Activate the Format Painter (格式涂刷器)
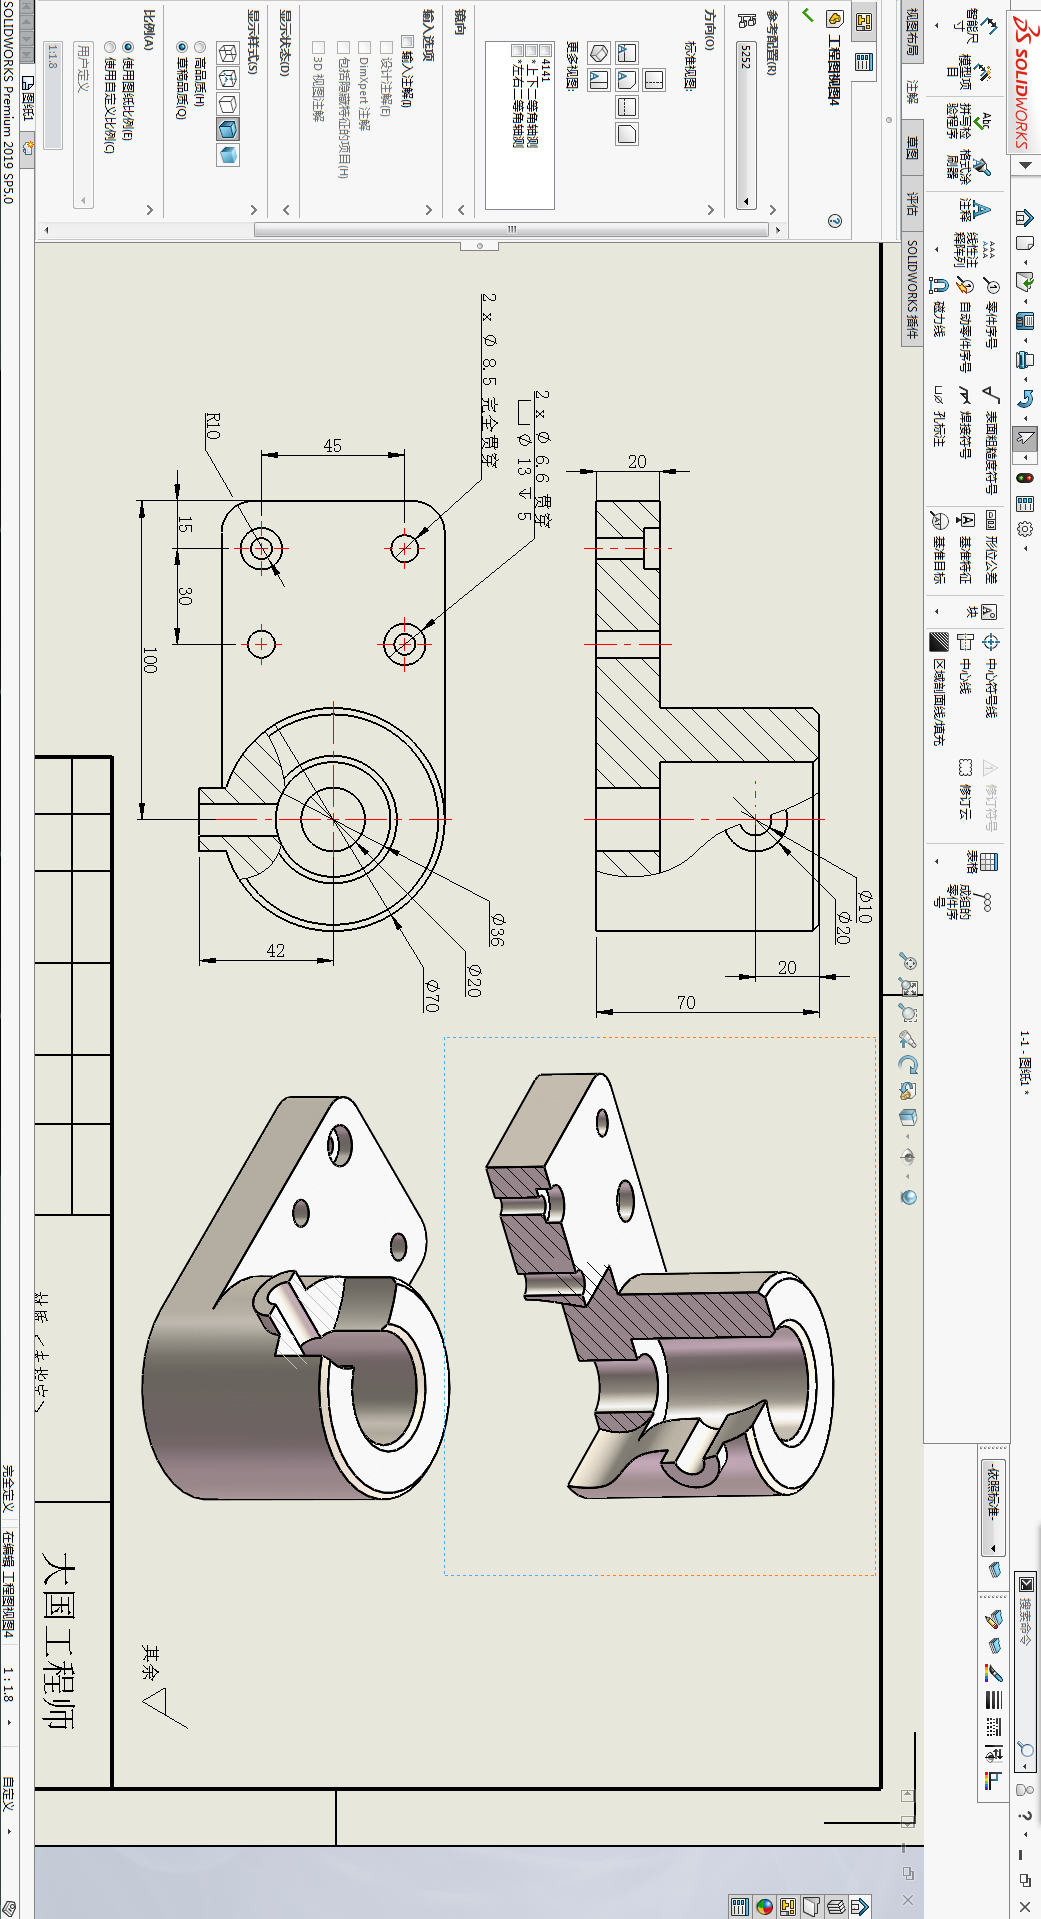Image resolution: width=1041 pixels, height=1919 pixels. coord(968,168)
